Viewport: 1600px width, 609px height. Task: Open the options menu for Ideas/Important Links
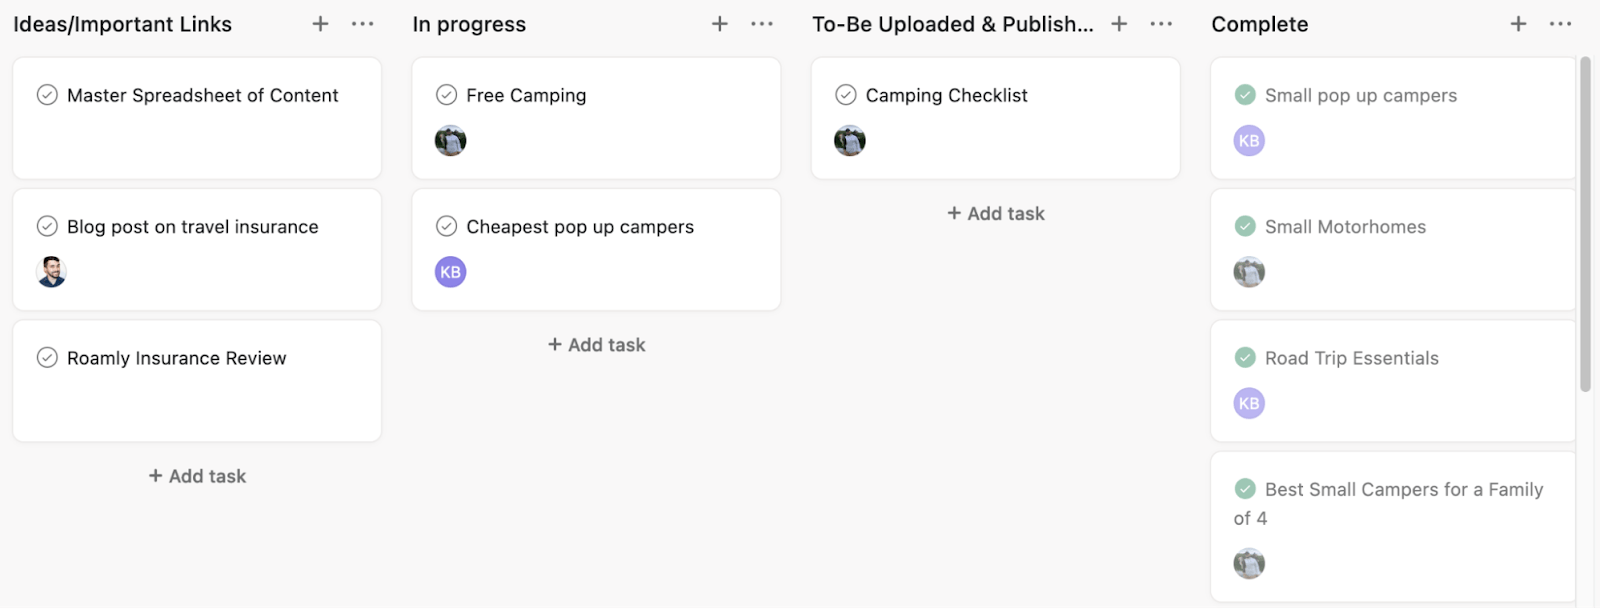tap(362, 23)
